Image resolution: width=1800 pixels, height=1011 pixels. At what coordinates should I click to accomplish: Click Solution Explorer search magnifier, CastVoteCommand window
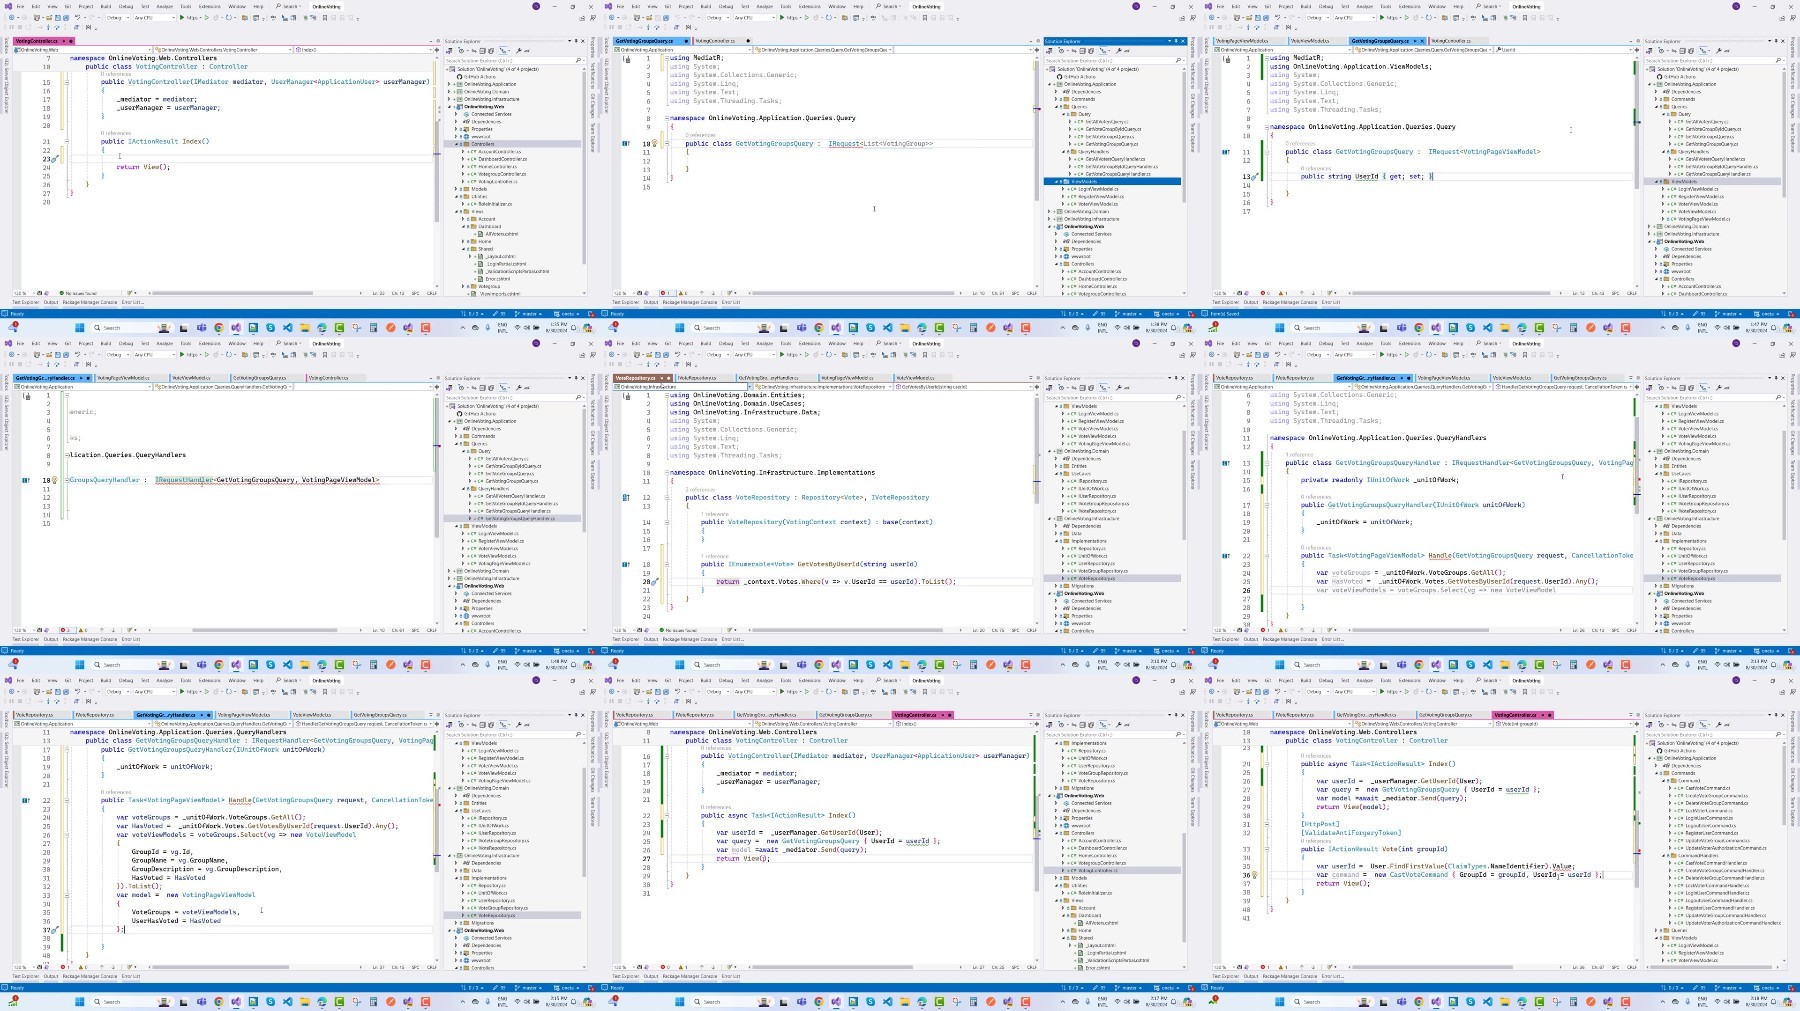pos(1778,734)
